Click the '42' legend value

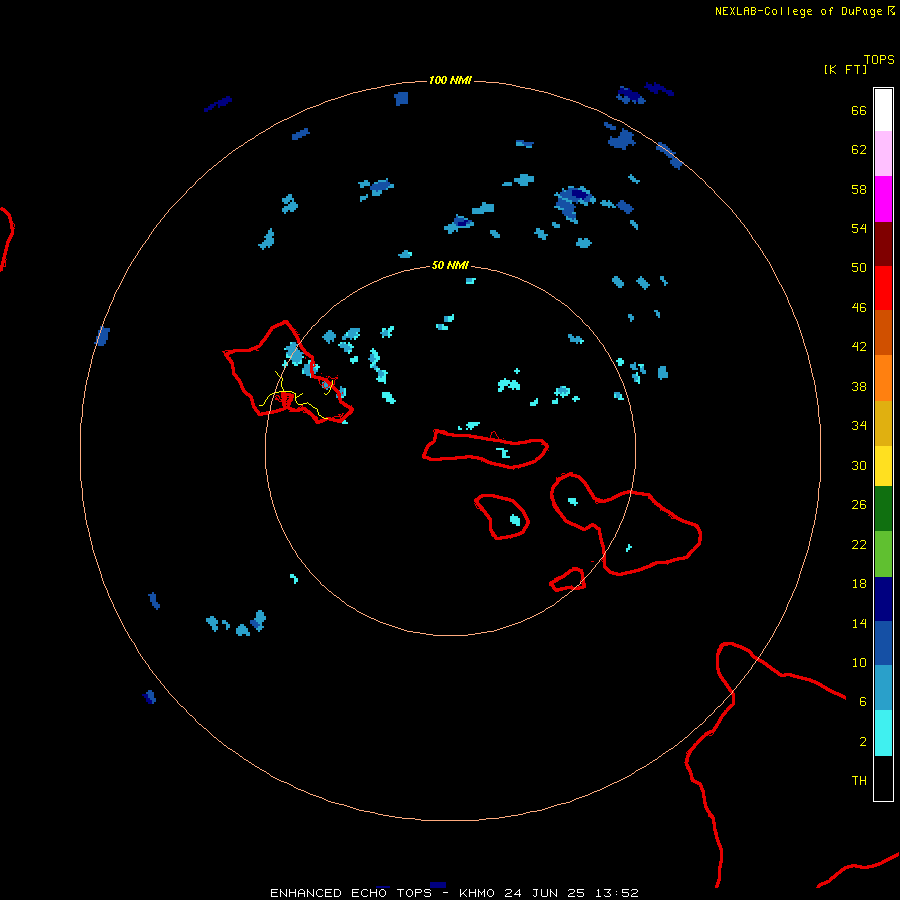[x=859, y=347]
